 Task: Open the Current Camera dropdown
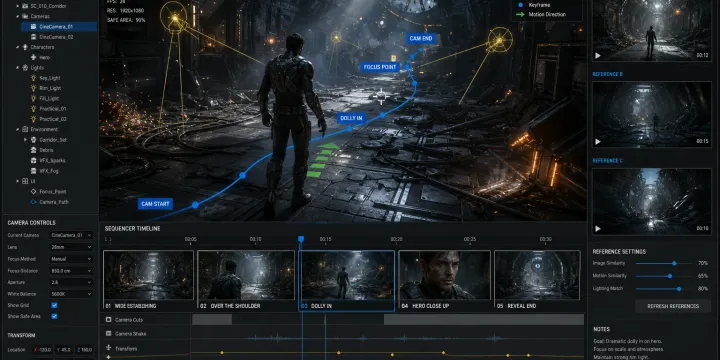click(71, 235)
